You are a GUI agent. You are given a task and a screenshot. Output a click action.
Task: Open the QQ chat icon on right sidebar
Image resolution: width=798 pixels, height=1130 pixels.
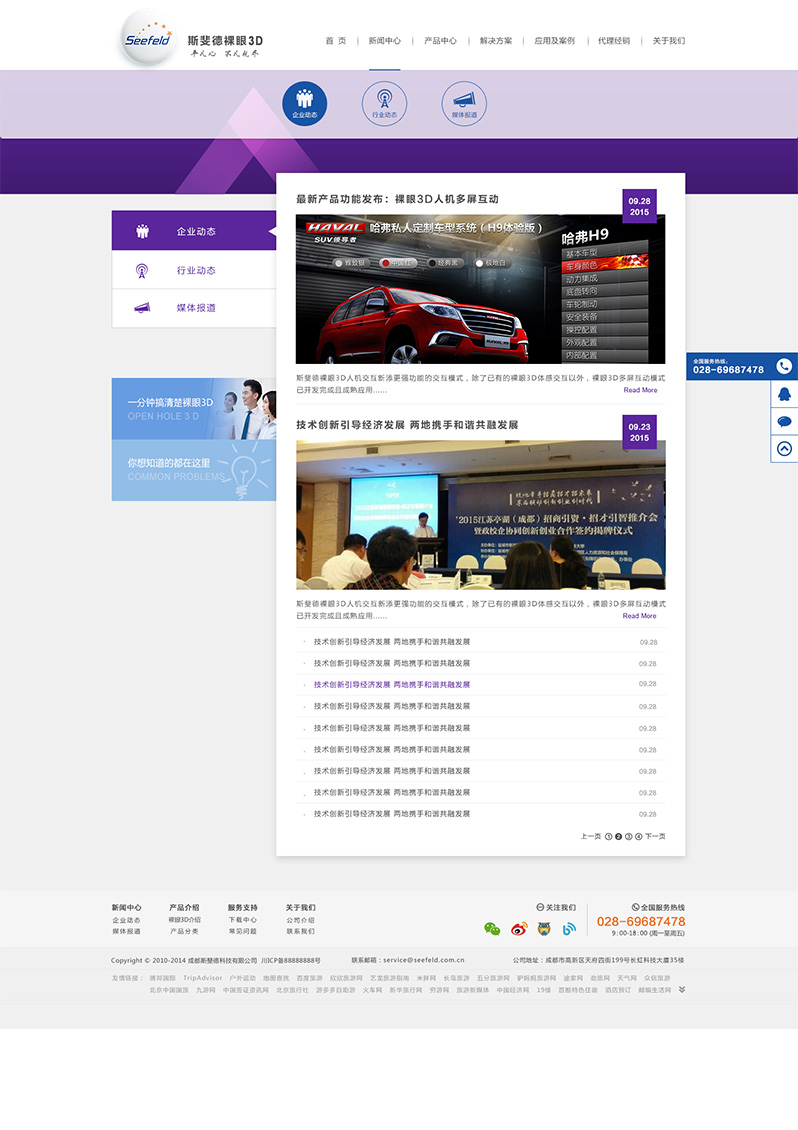tap(784, 394)
